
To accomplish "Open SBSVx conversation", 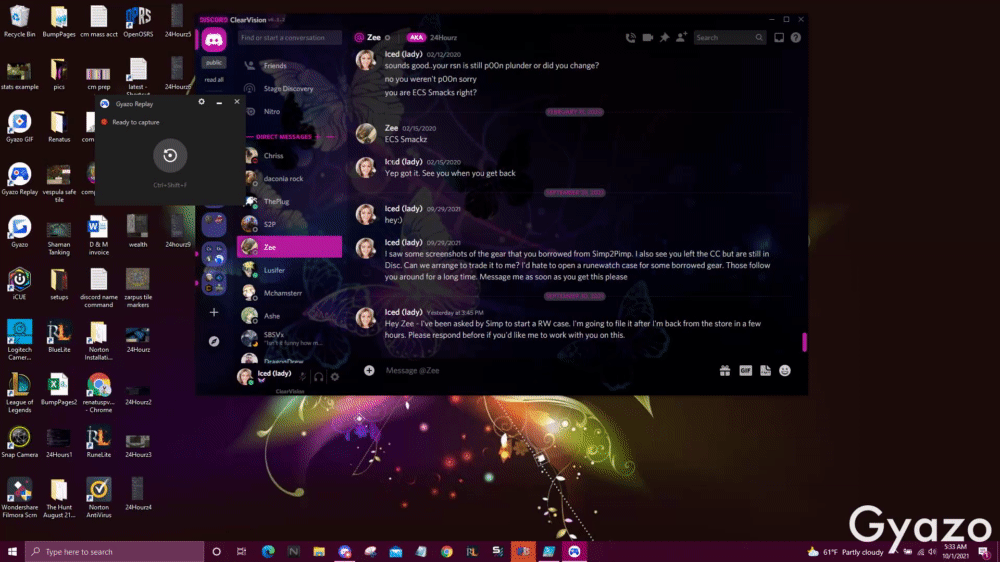I will pos(290,339).
